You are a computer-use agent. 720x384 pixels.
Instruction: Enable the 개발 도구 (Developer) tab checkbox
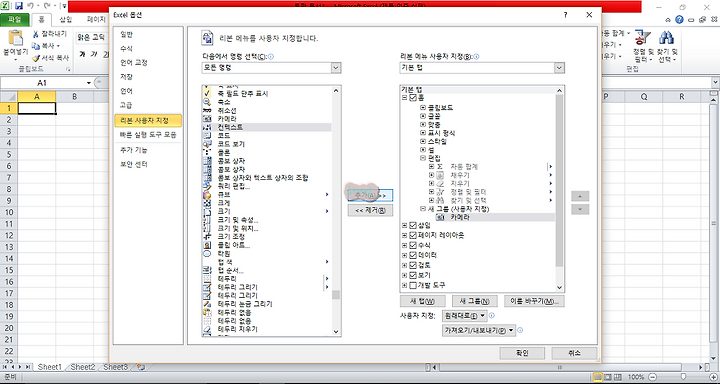click(412, 286)
